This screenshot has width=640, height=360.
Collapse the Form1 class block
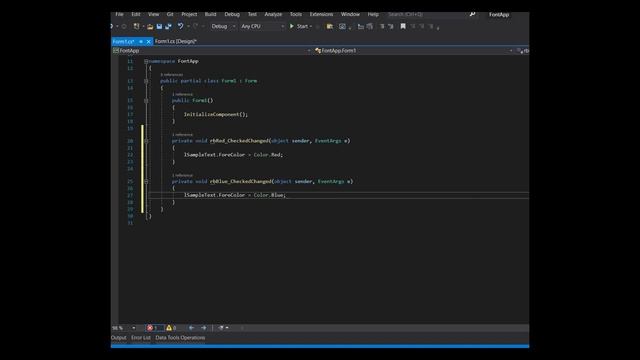[x=146, y=81]
